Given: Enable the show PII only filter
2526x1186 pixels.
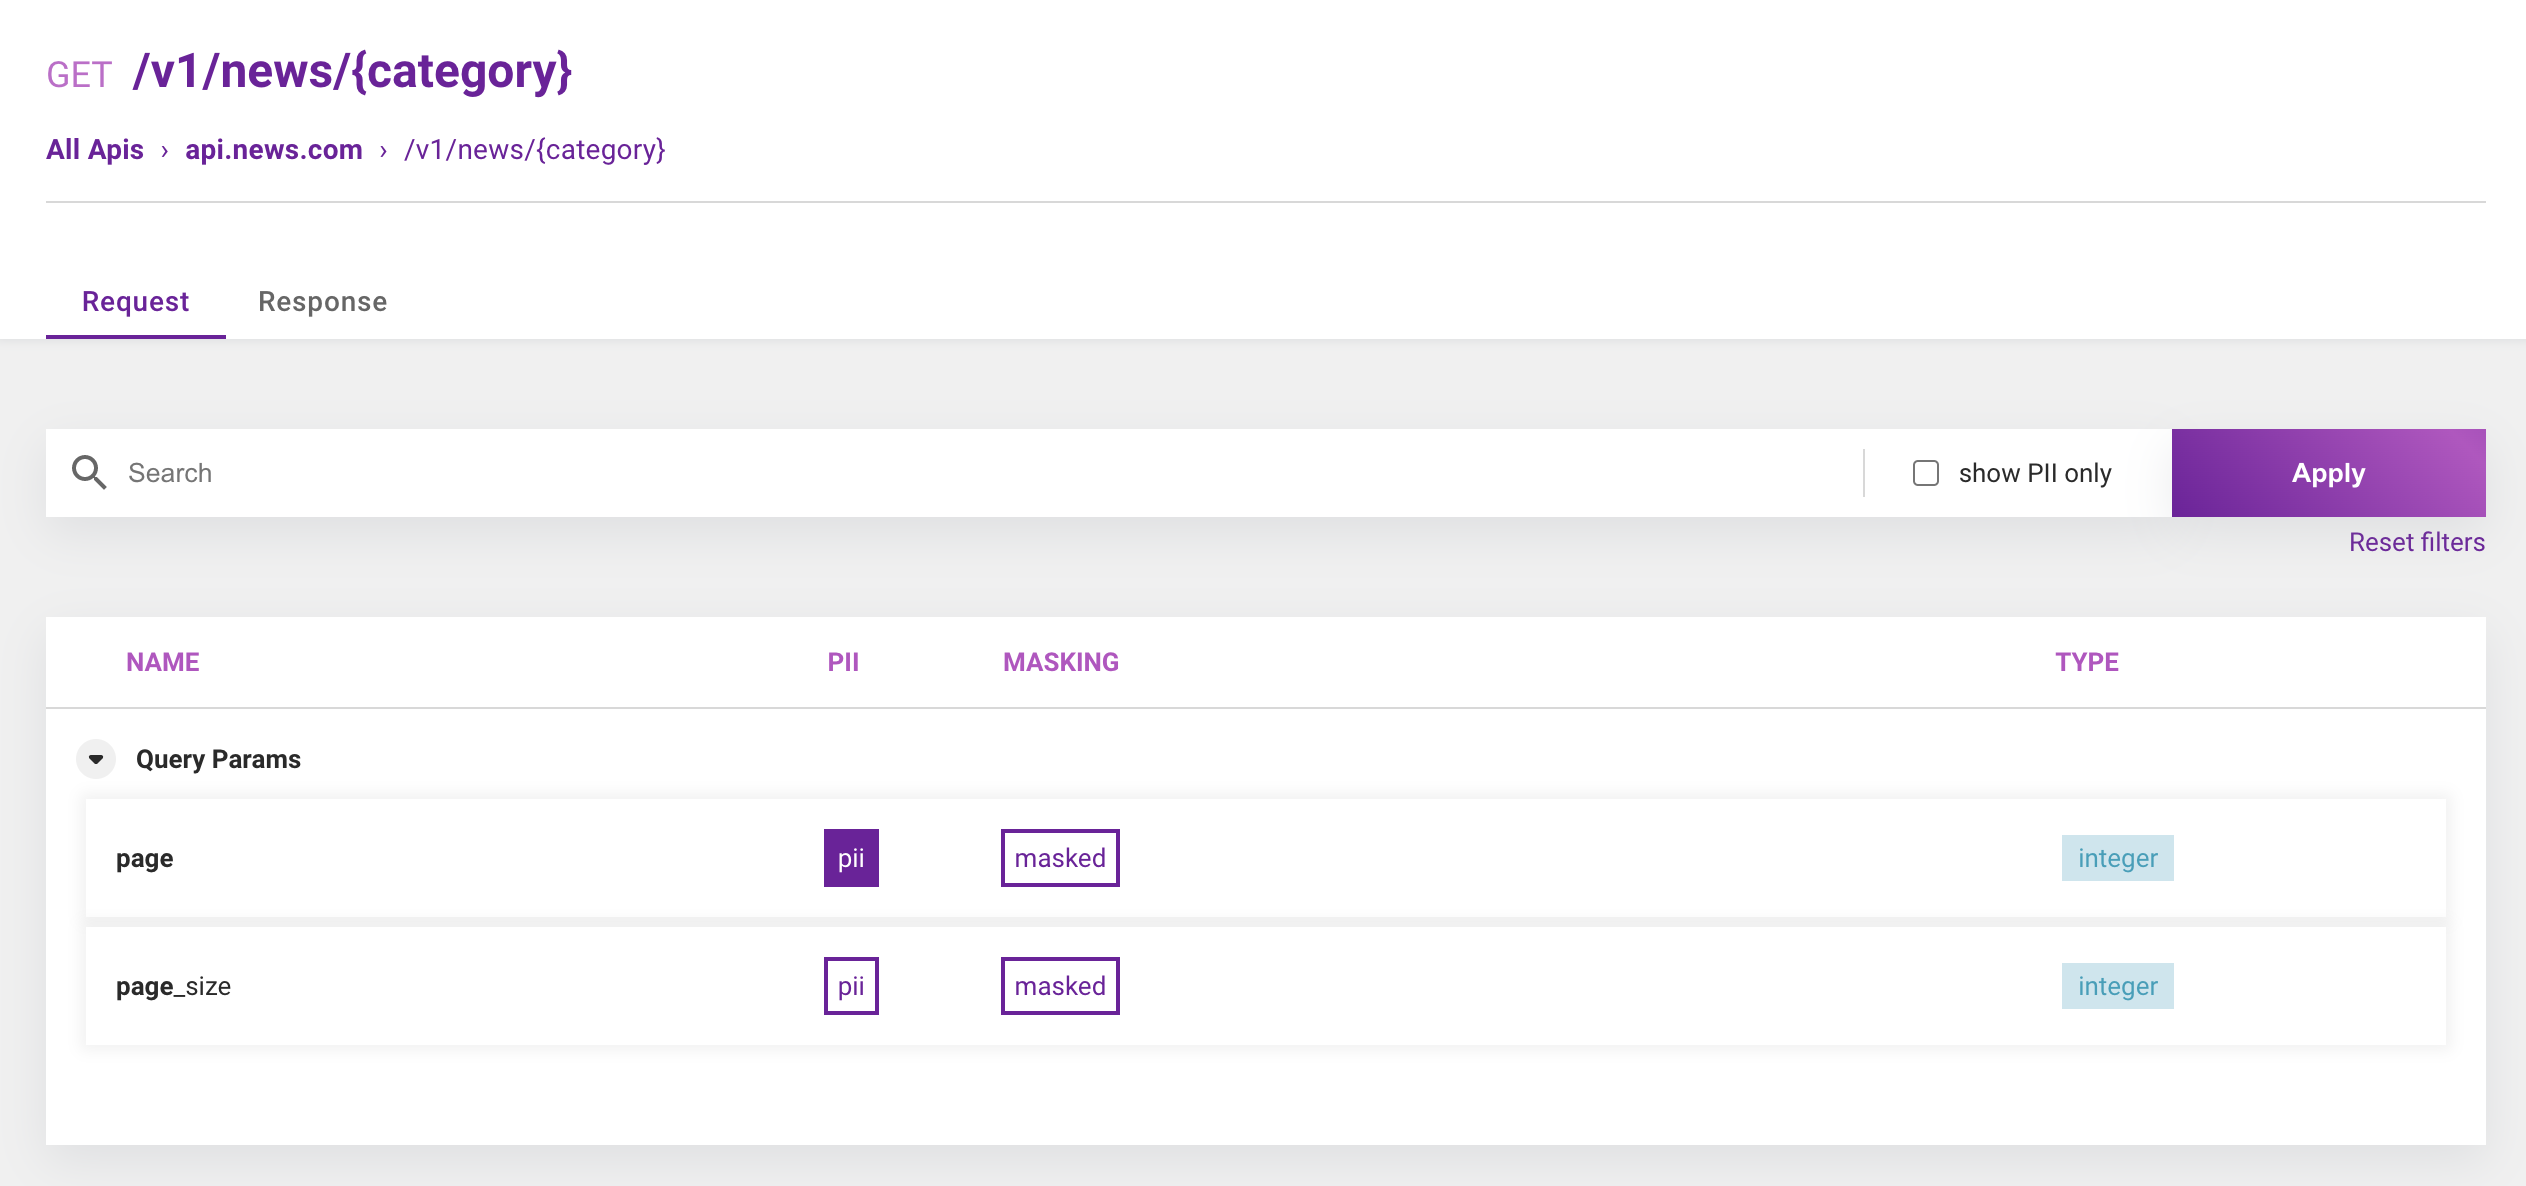Looking at the screenshot, I should pyautogui.click(x=1926, y=472).
